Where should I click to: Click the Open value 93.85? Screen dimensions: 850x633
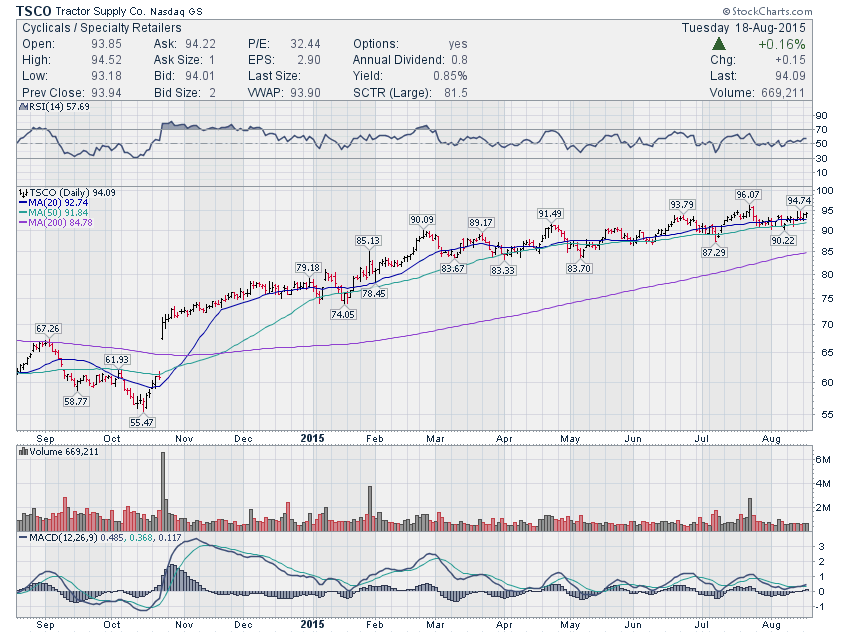coord(106,44)
